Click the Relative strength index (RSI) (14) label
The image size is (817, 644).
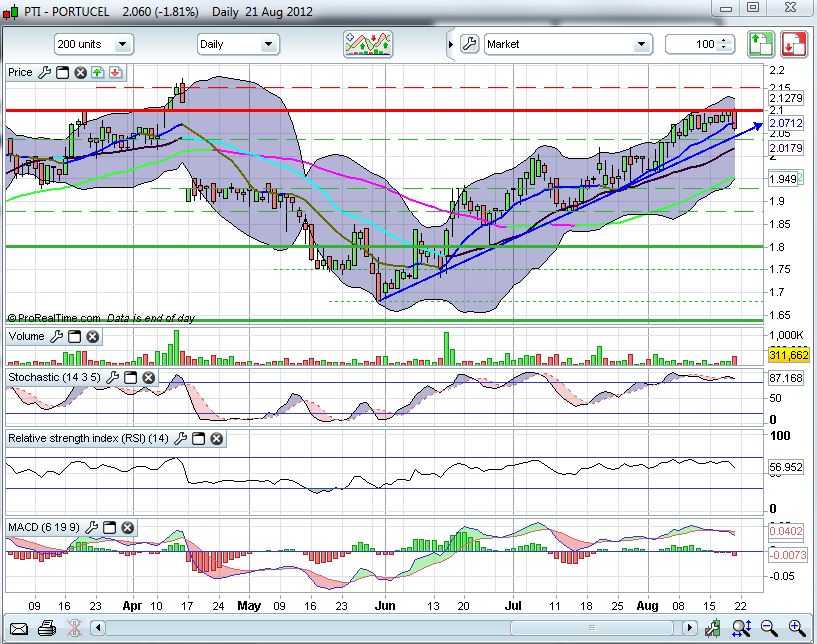(88, 439)
